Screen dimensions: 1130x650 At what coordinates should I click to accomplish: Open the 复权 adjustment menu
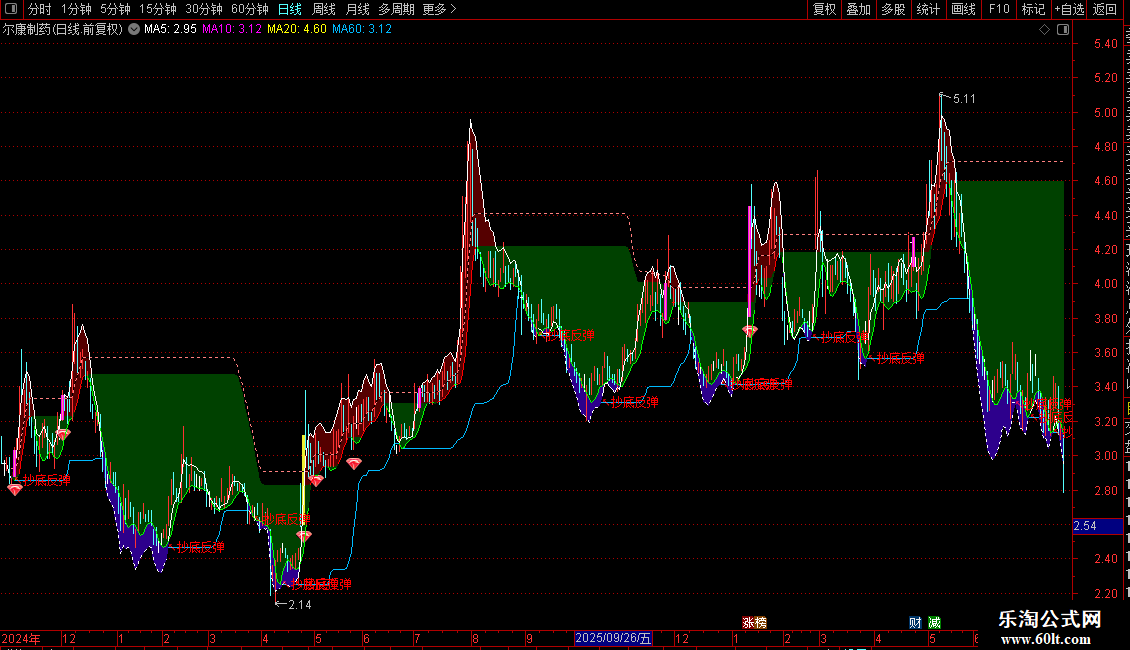[x=824, y=9]
